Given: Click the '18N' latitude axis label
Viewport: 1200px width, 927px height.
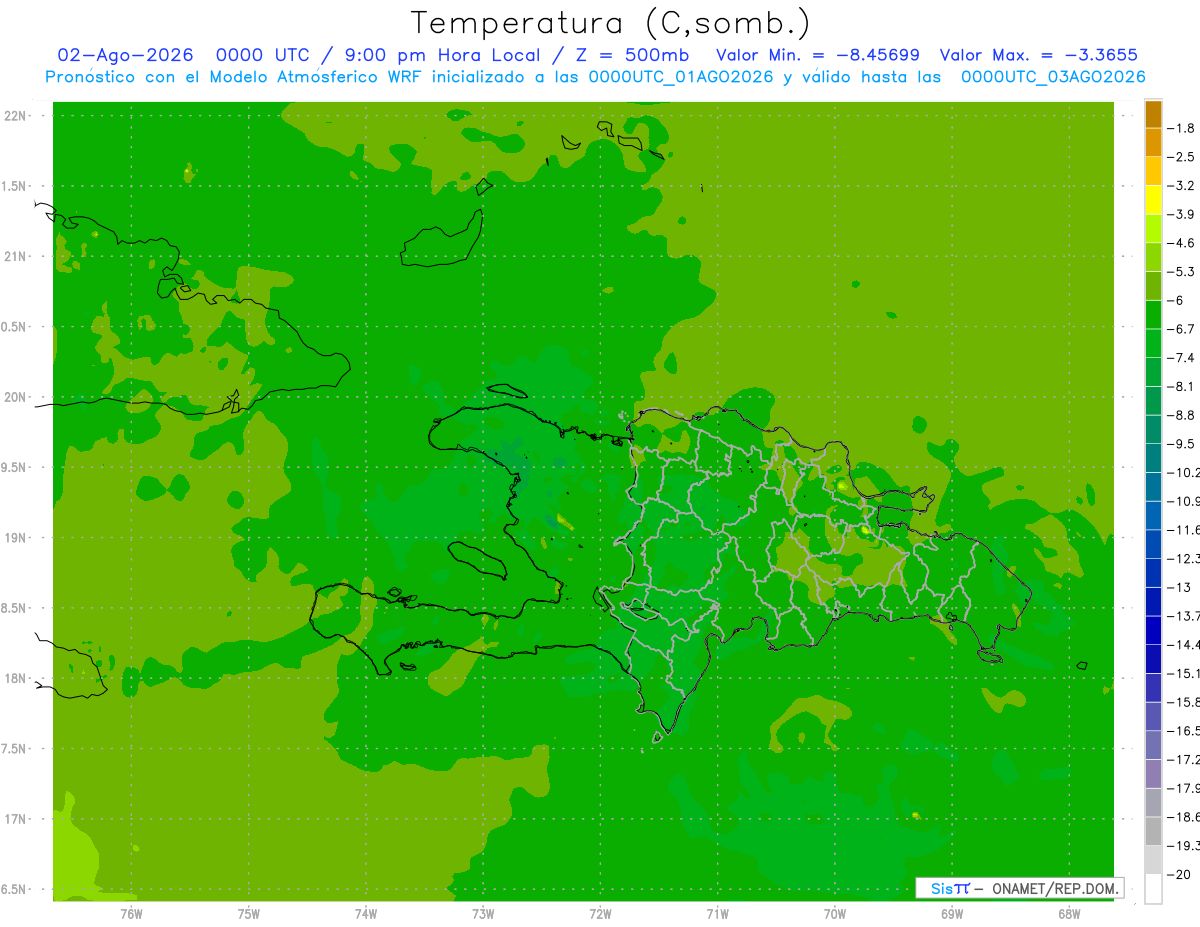Looking at the screenshot, I should [14, 678].
